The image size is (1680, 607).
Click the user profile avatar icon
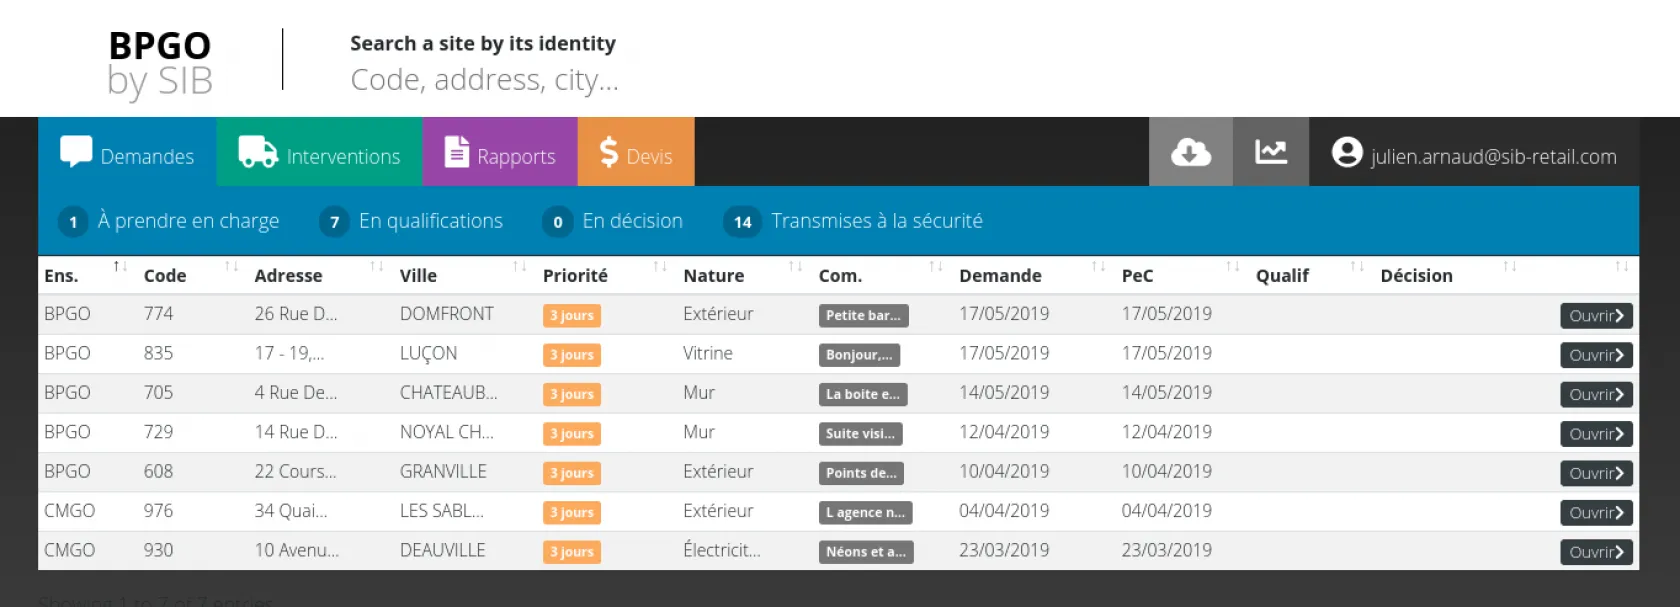(x=1347, y=152)
